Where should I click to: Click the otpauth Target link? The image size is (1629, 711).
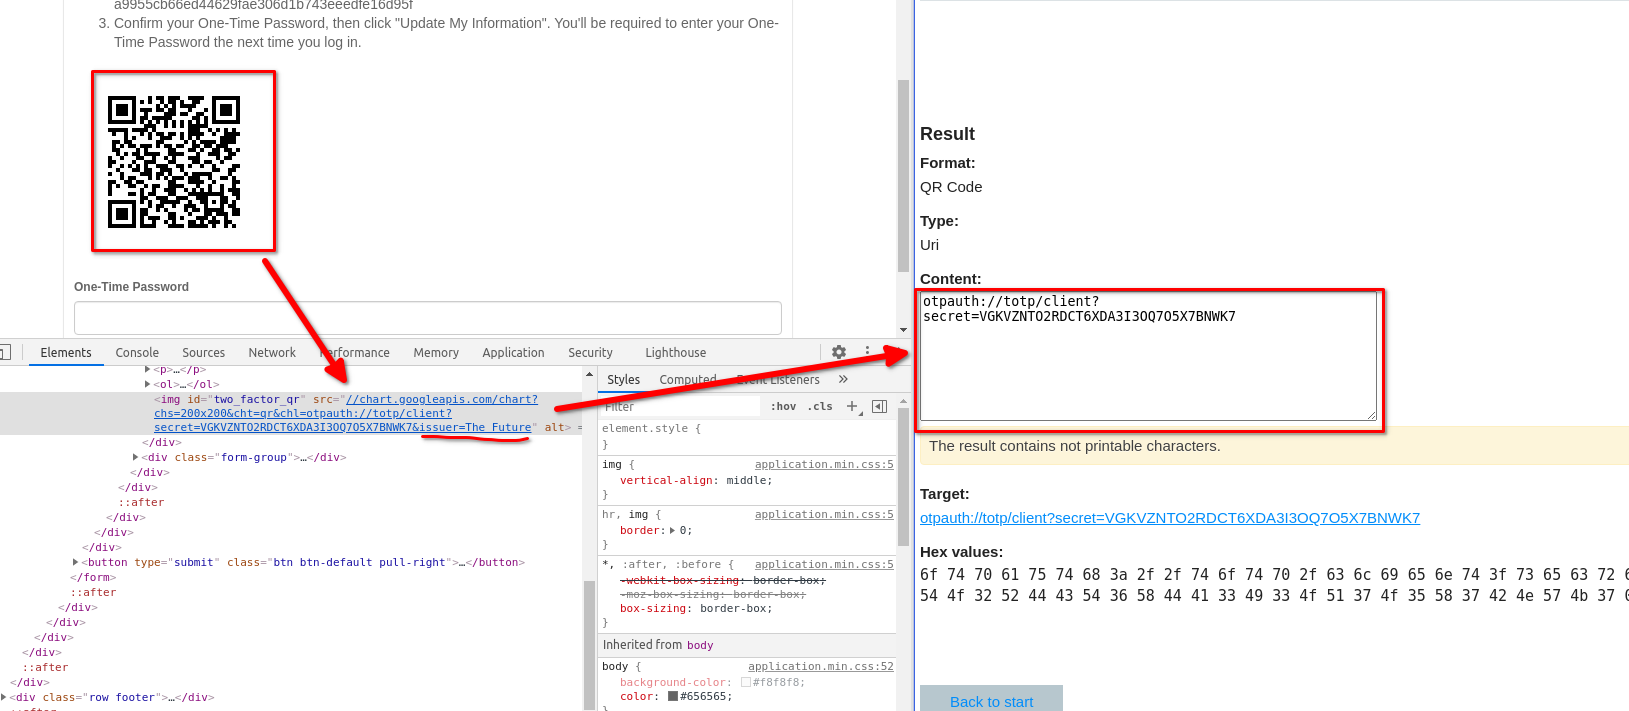coord(1170,518)
